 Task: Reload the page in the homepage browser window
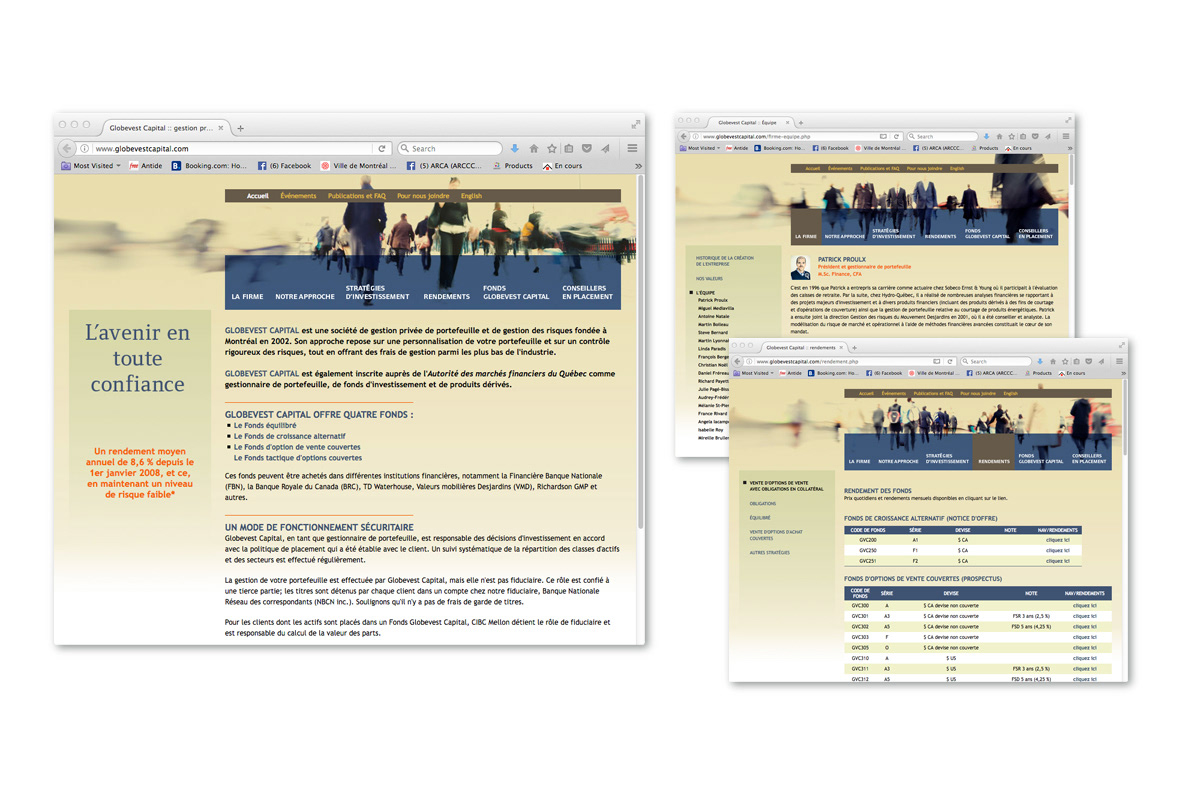click(x=382, y=149)
